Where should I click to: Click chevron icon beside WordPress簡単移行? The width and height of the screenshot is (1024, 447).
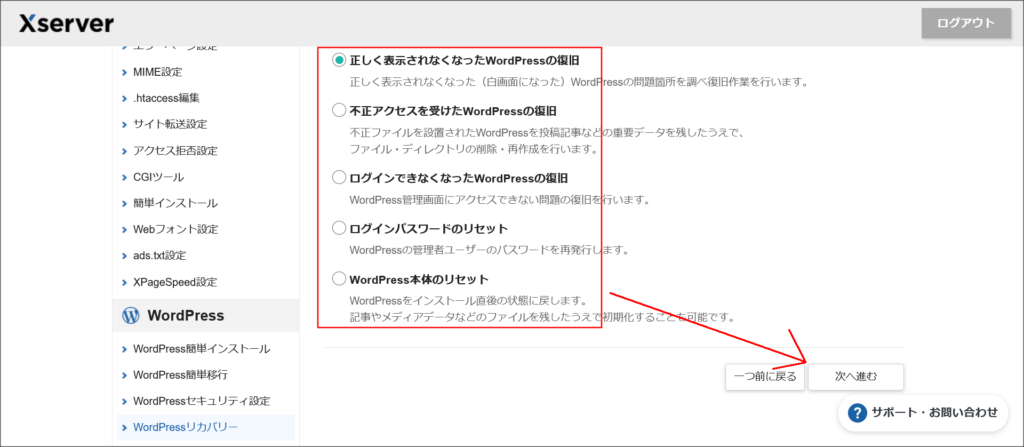[x=125, y=376]
